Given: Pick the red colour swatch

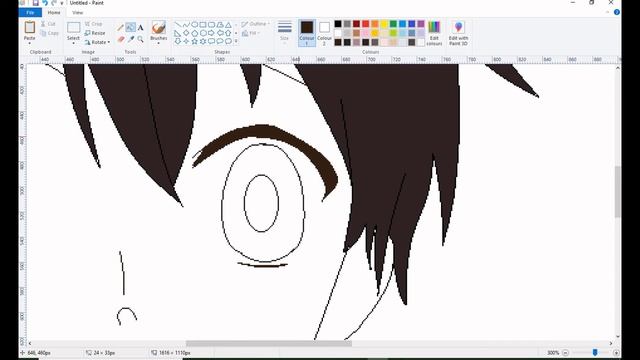Looking at the screenshot, I should point(366,24).
